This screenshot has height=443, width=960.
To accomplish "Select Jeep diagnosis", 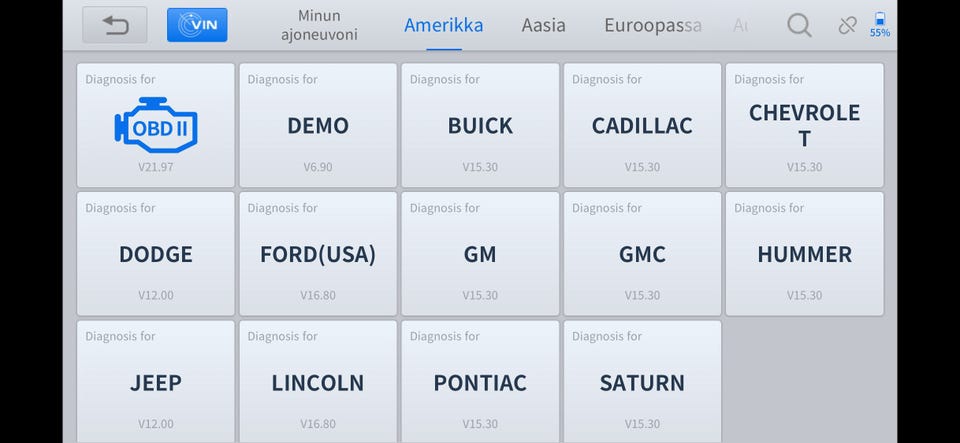I will [x=156, y=382].
